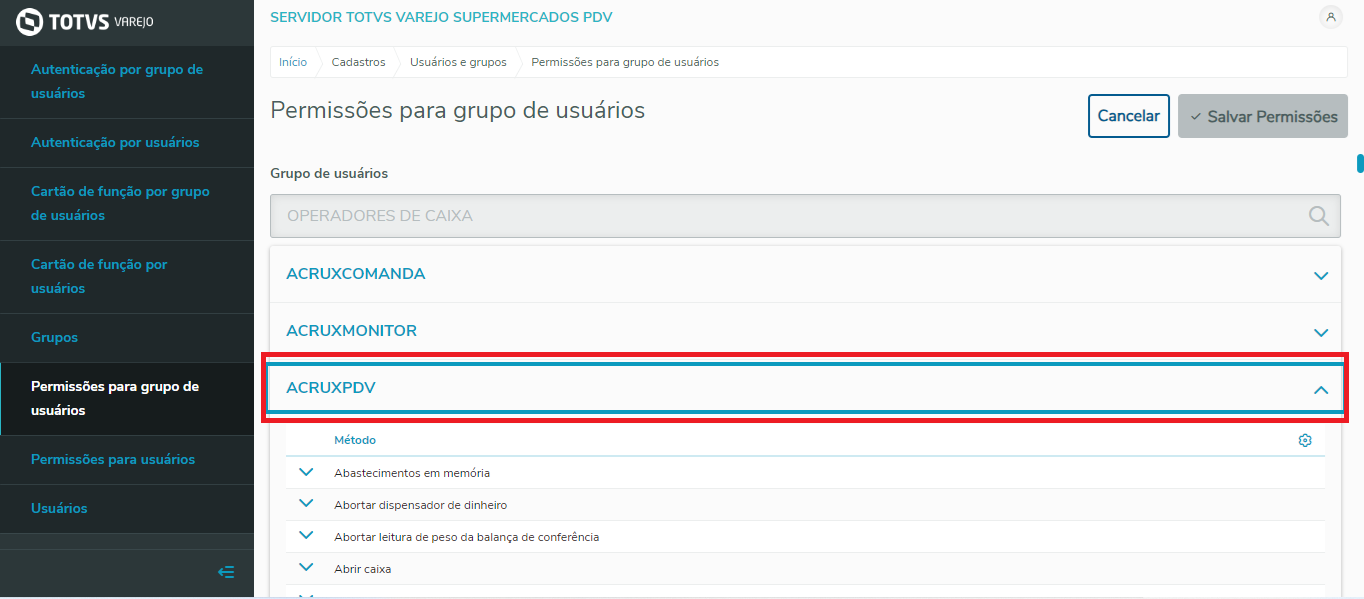Click the Grupo de usuários label
The width and height of the screenshot is (1364, 599).
coord(329,173)
